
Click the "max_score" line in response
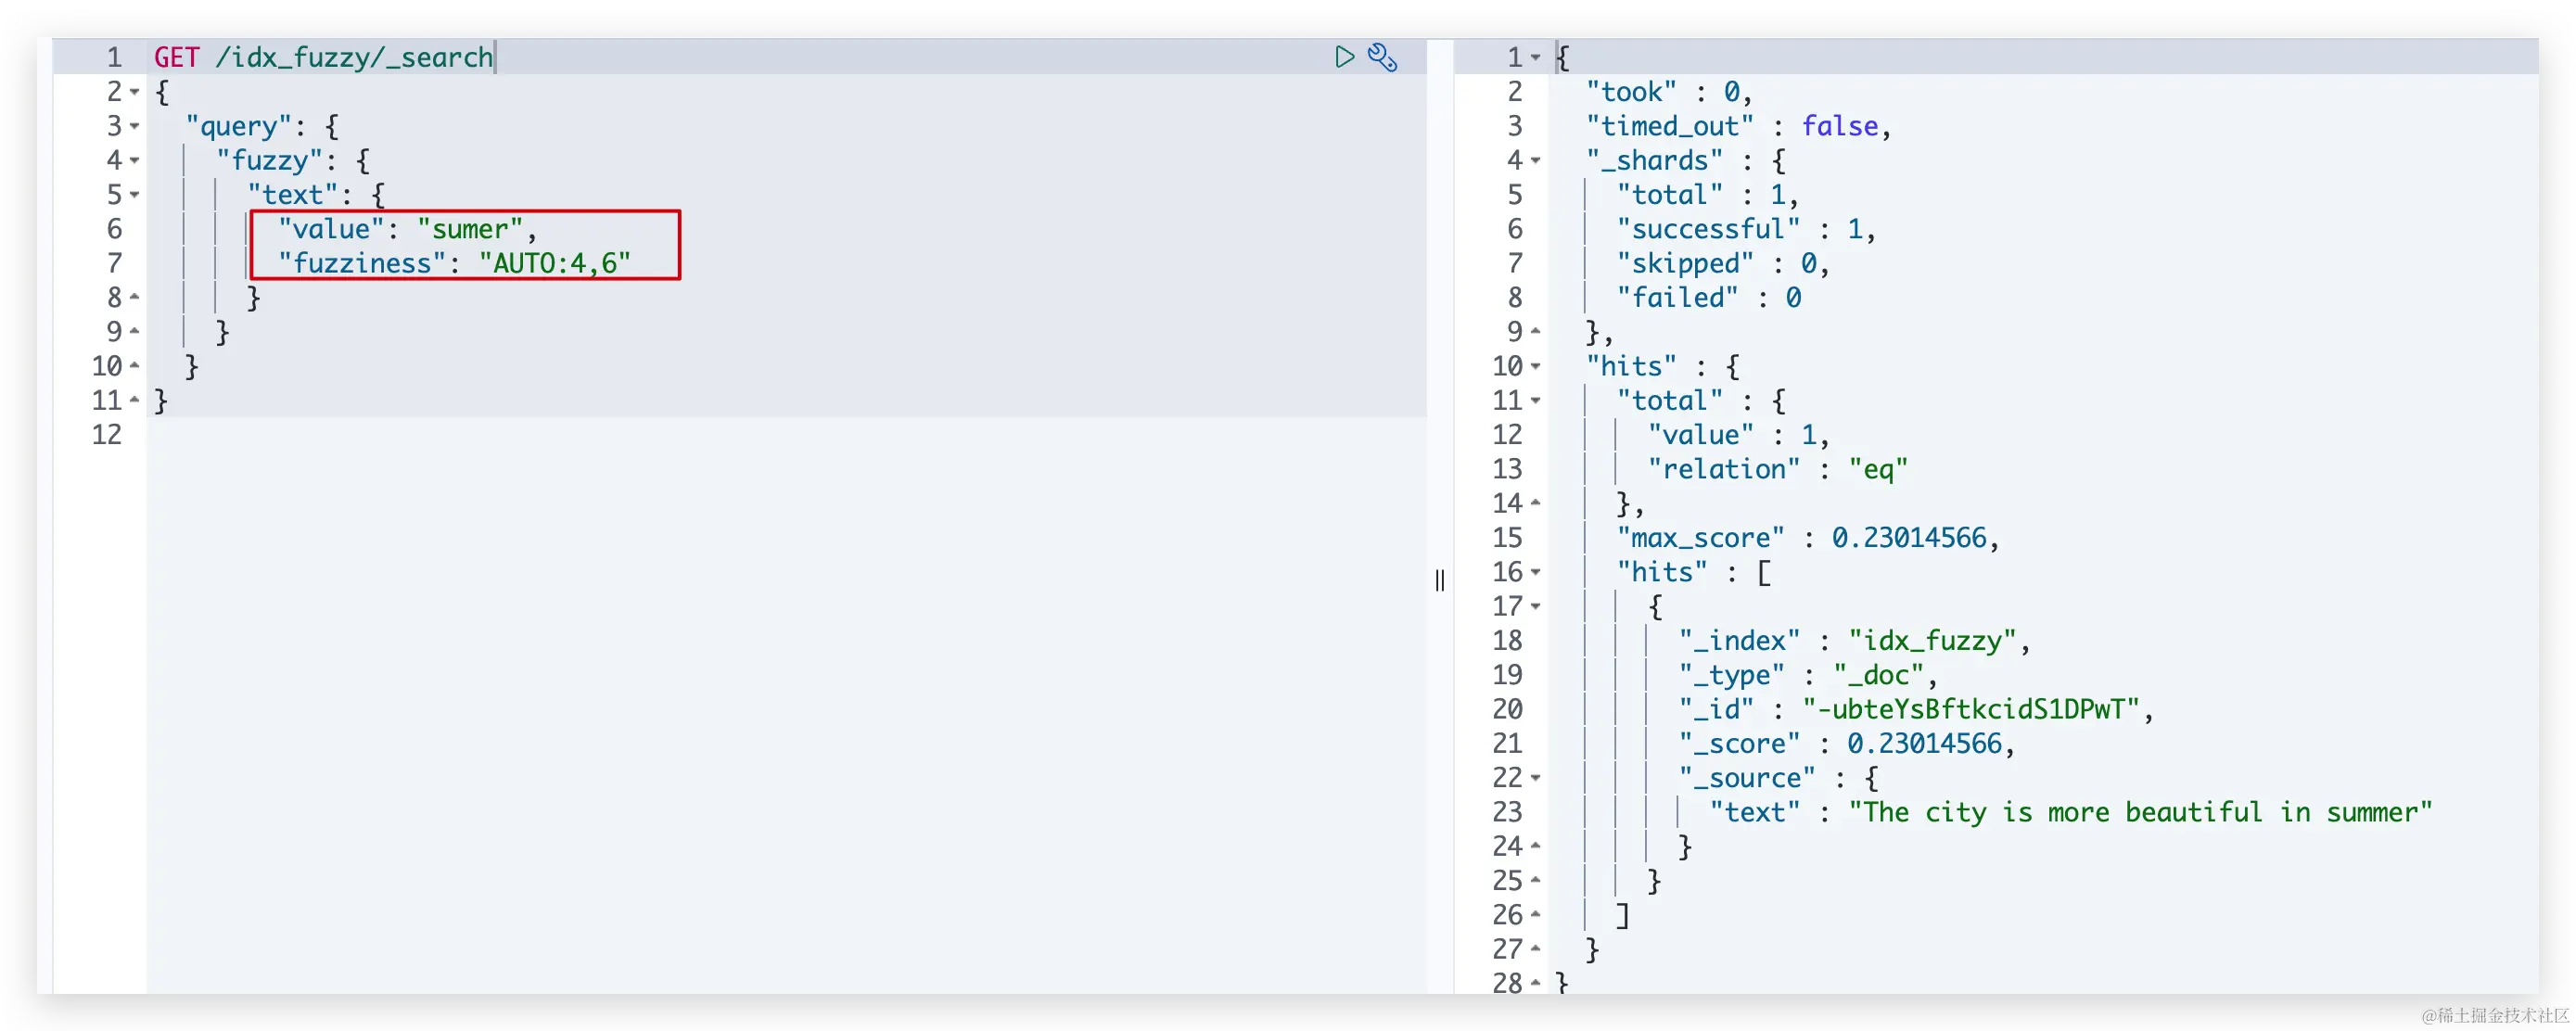coord(1700,538)
